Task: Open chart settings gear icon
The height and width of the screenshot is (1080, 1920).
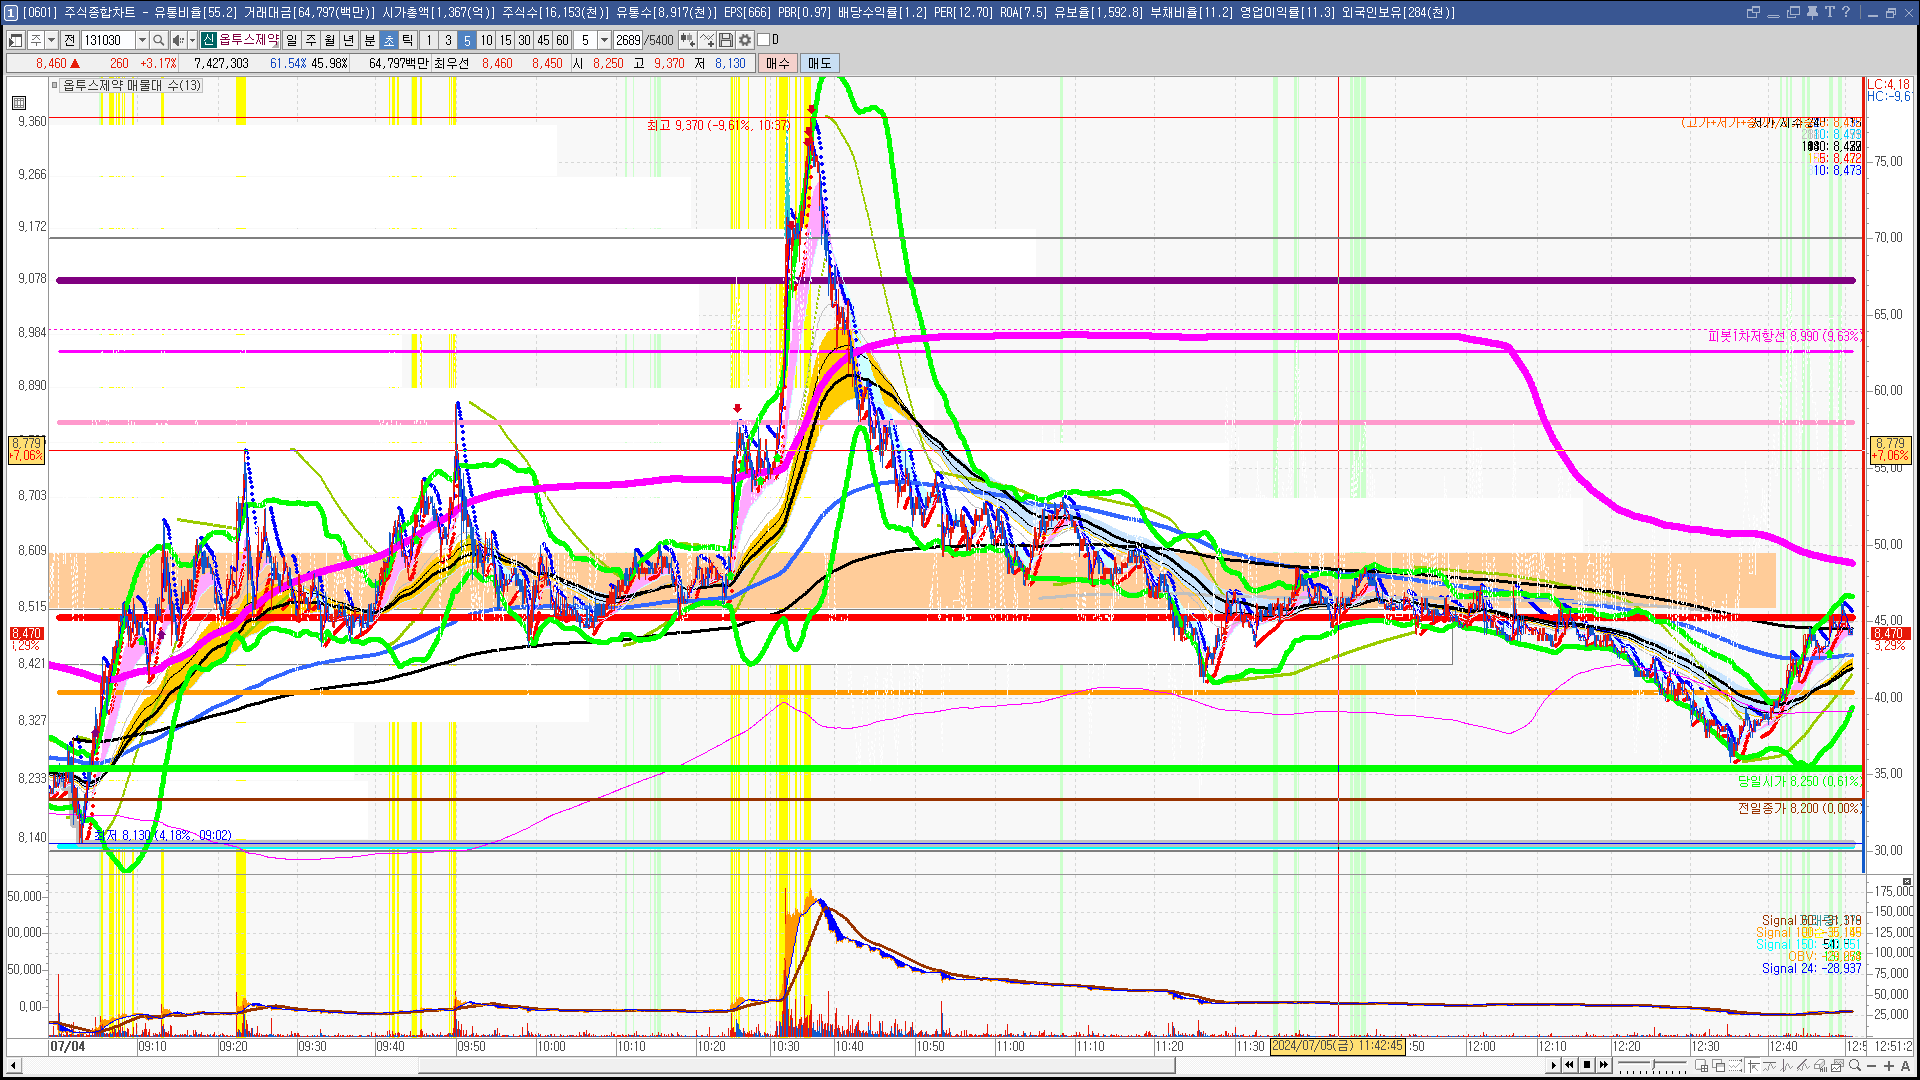Action: tap(745, 40)
